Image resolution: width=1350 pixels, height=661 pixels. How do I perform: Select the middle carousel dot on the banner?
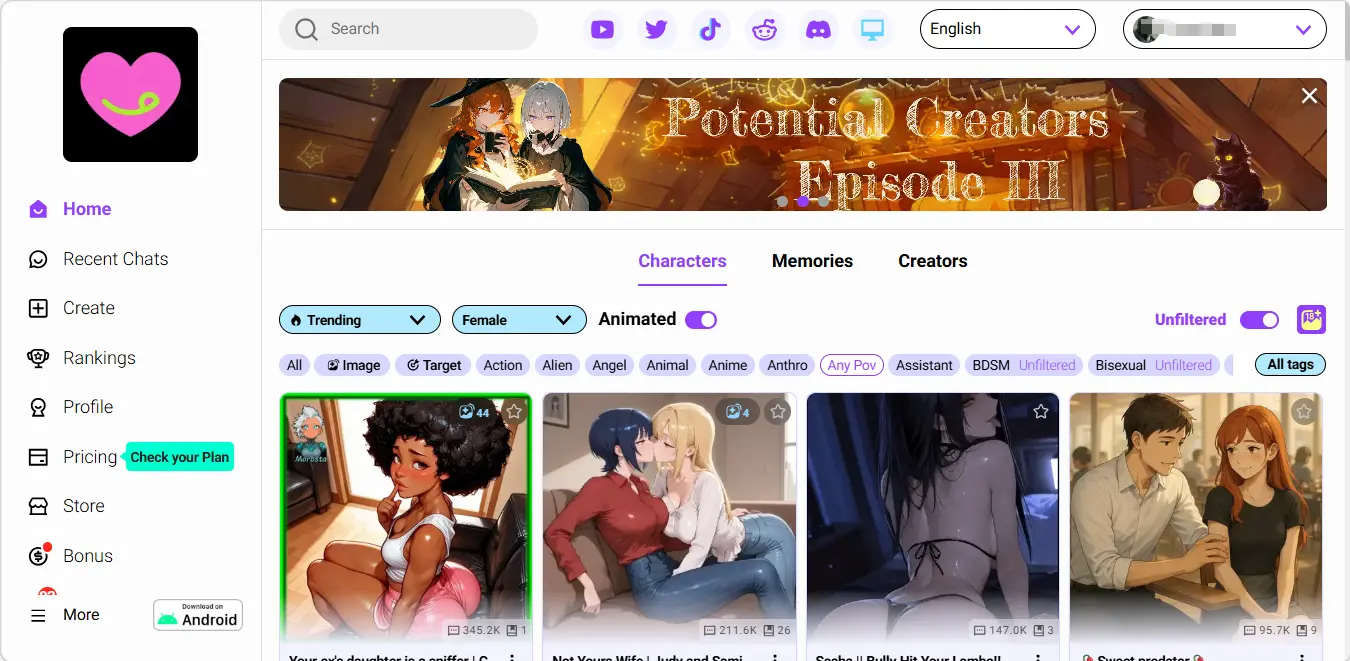pyautogui.click(x=803, y=201)
